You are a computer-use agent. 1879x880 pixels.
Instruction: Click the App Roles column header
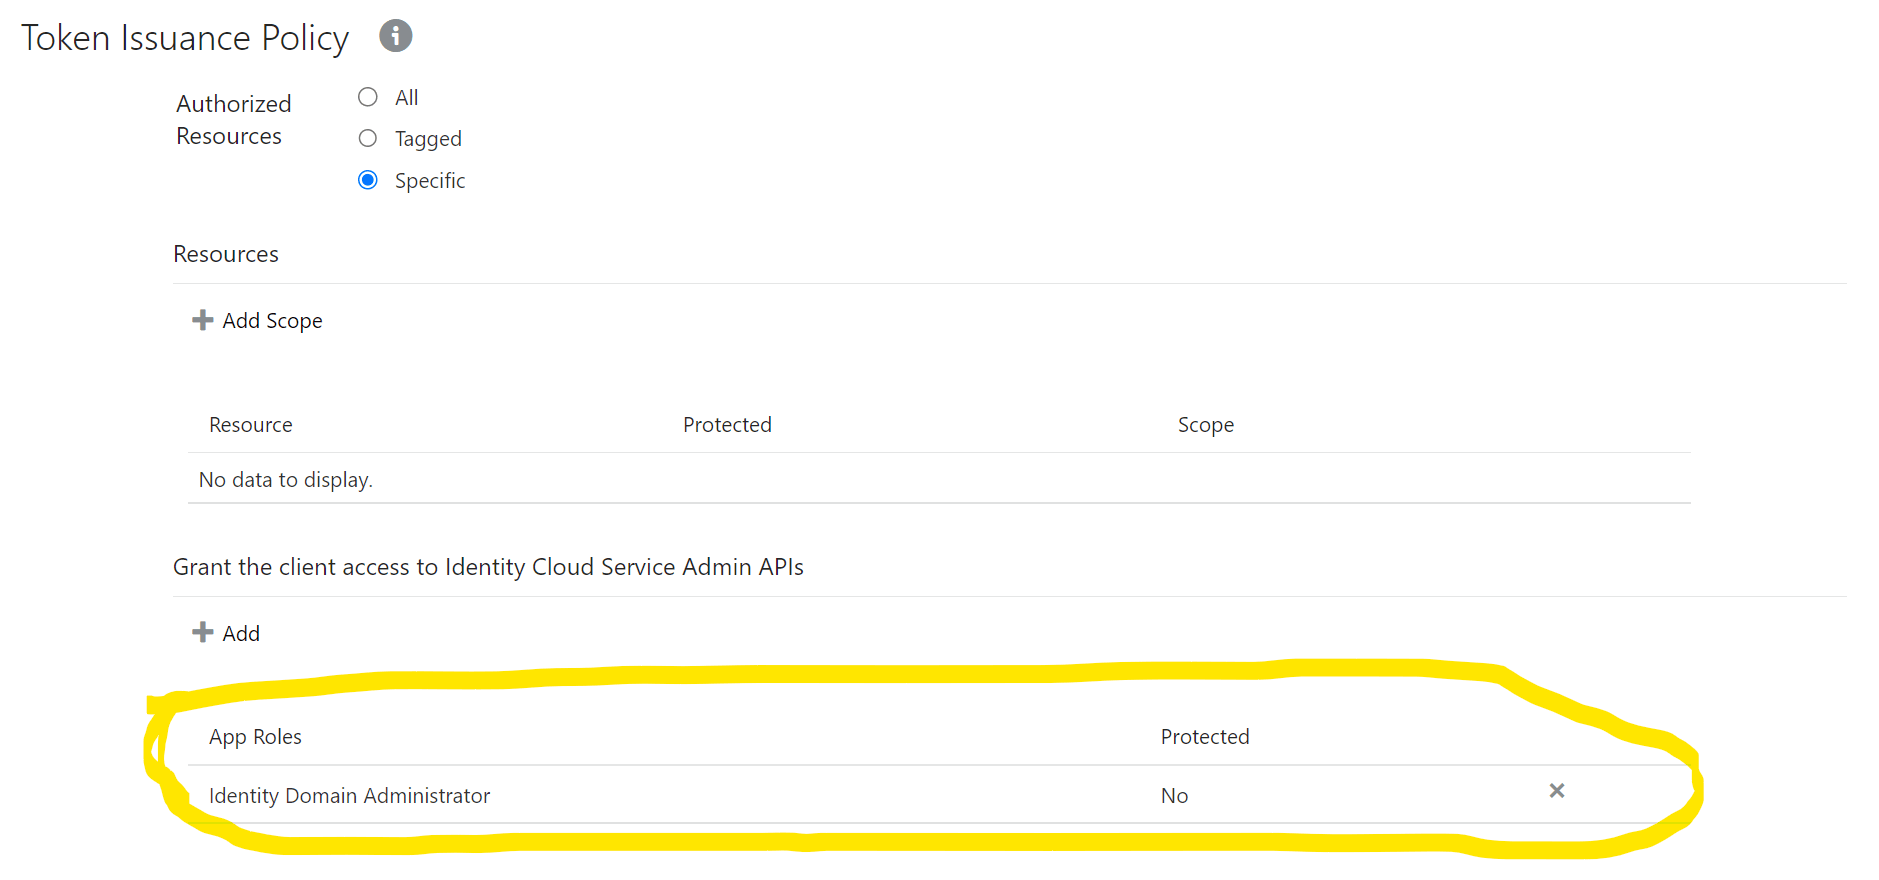[x=255, y=737]
